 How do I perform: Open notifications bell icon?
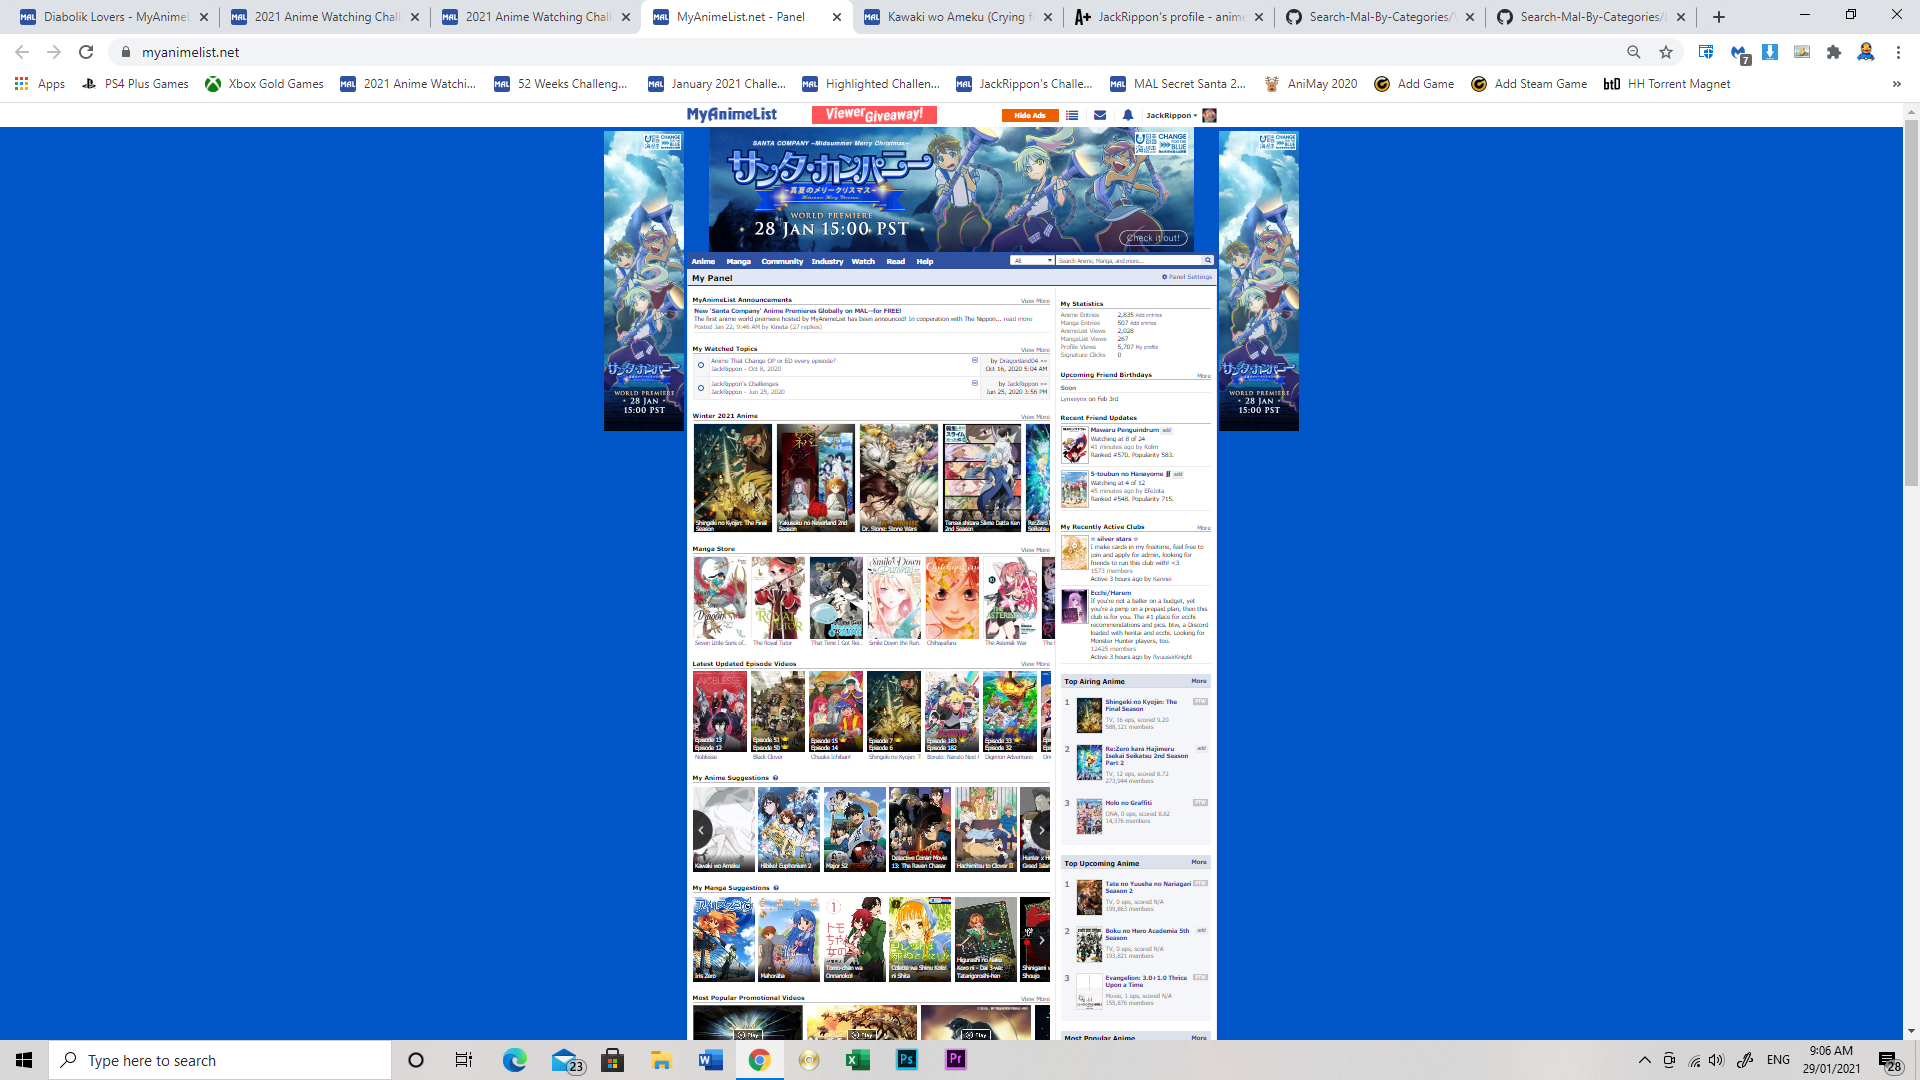click(1128, 115)
